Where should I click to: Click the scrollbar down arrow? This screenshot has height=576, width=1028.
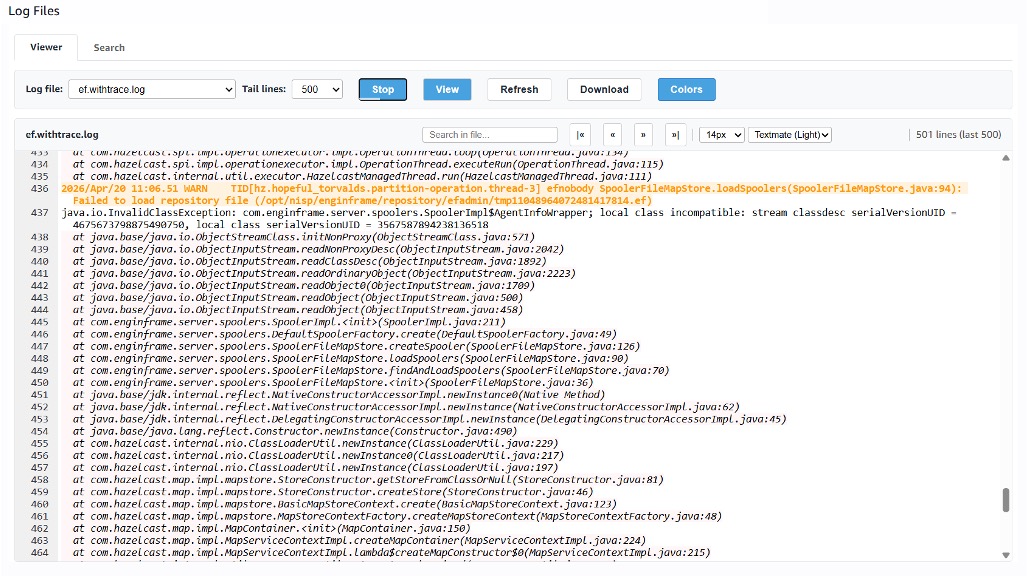click(1006, 553)
